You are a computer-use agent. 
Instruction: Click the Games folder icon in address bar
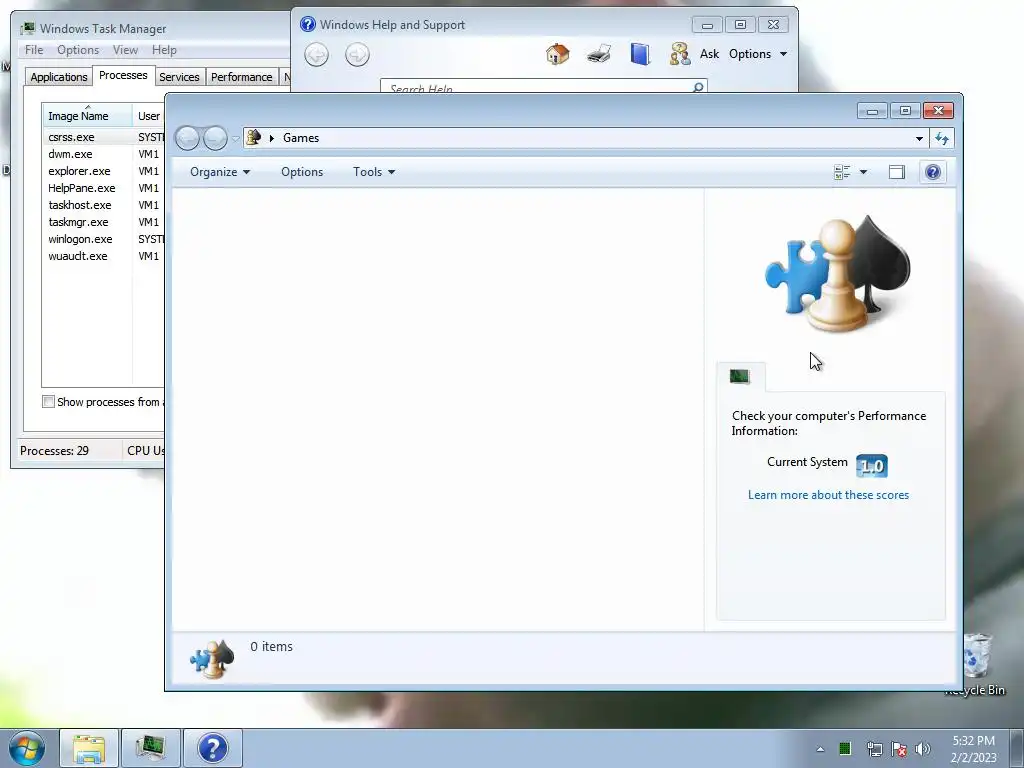click(x=254, y=138)
